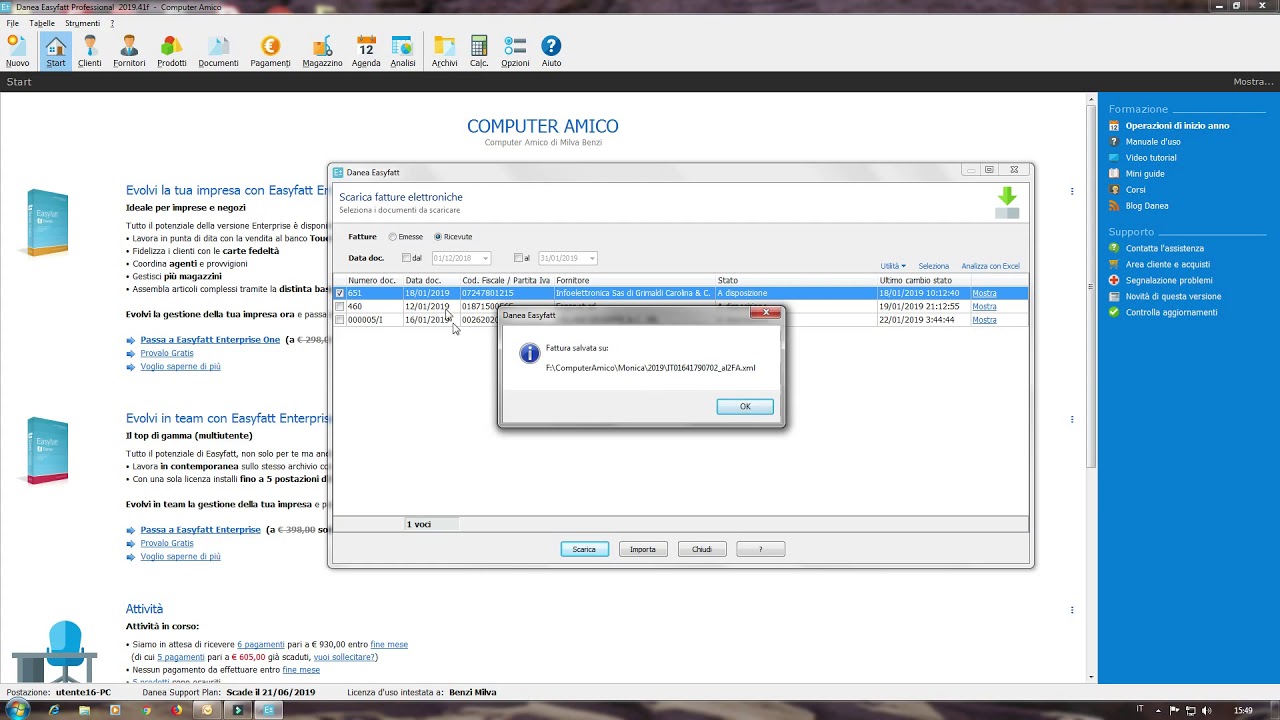This screenshot has height=720, width=1280.
Task: Click the Easyfatt Enterprise One box image
Action: [47, 222]
